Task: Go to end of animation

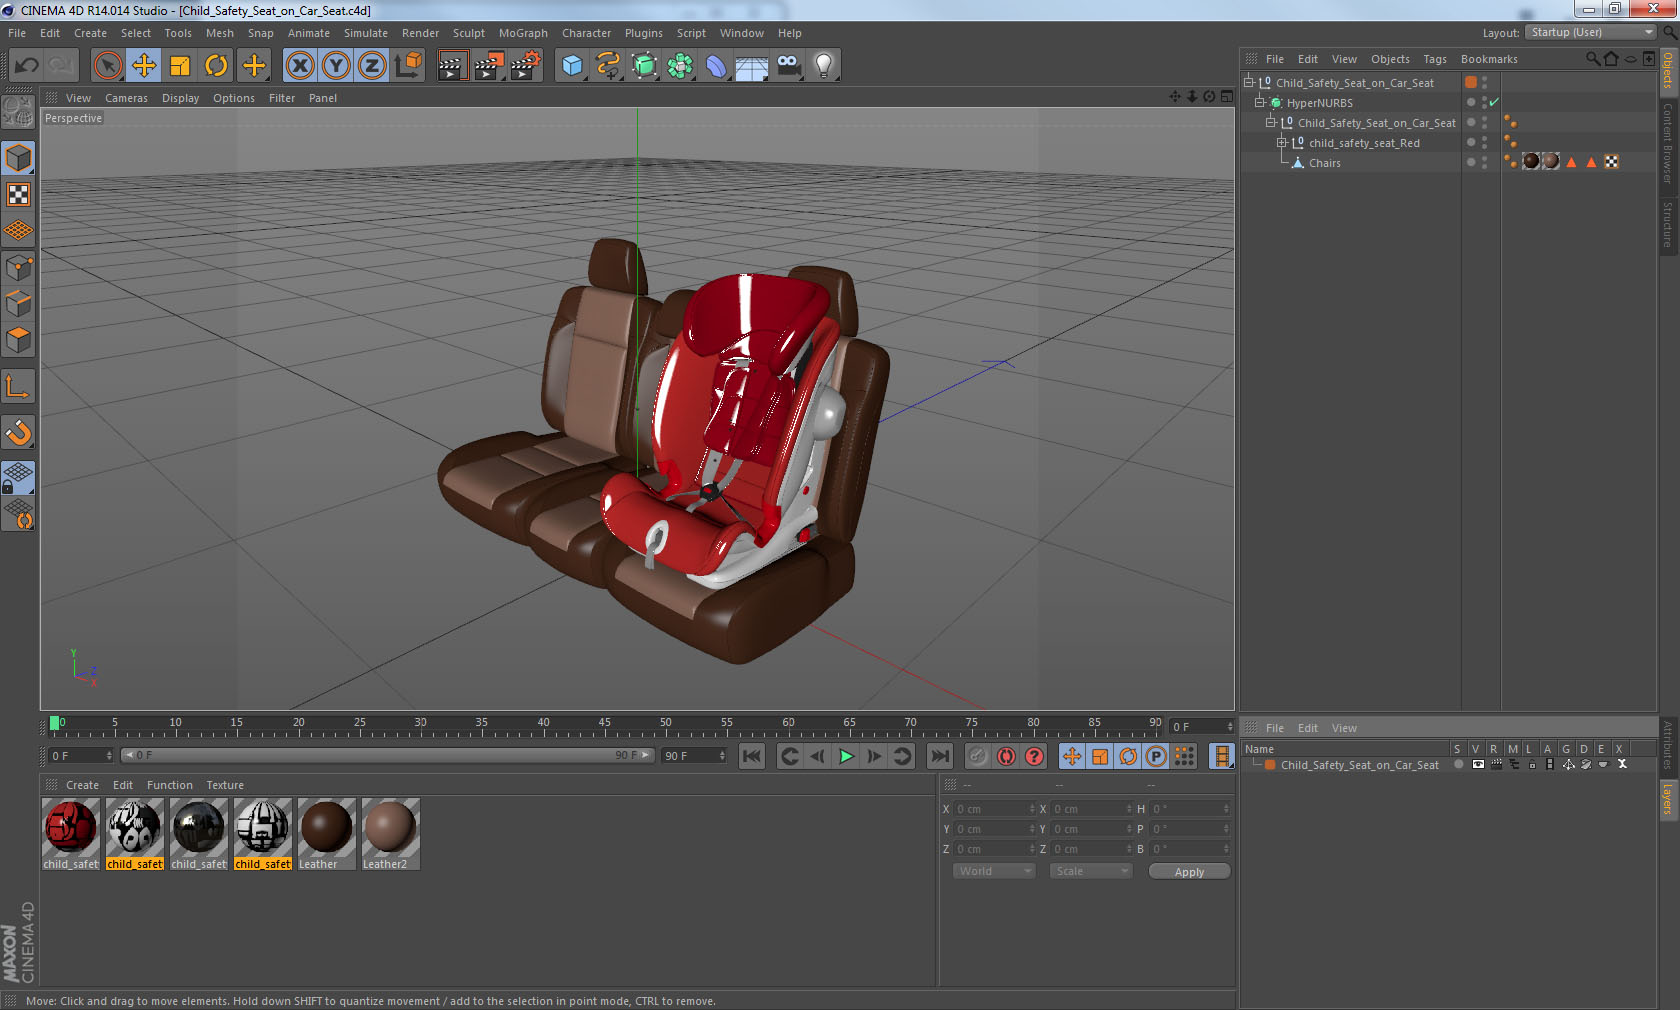Action: pyautogui.click(x=939, y=756)
